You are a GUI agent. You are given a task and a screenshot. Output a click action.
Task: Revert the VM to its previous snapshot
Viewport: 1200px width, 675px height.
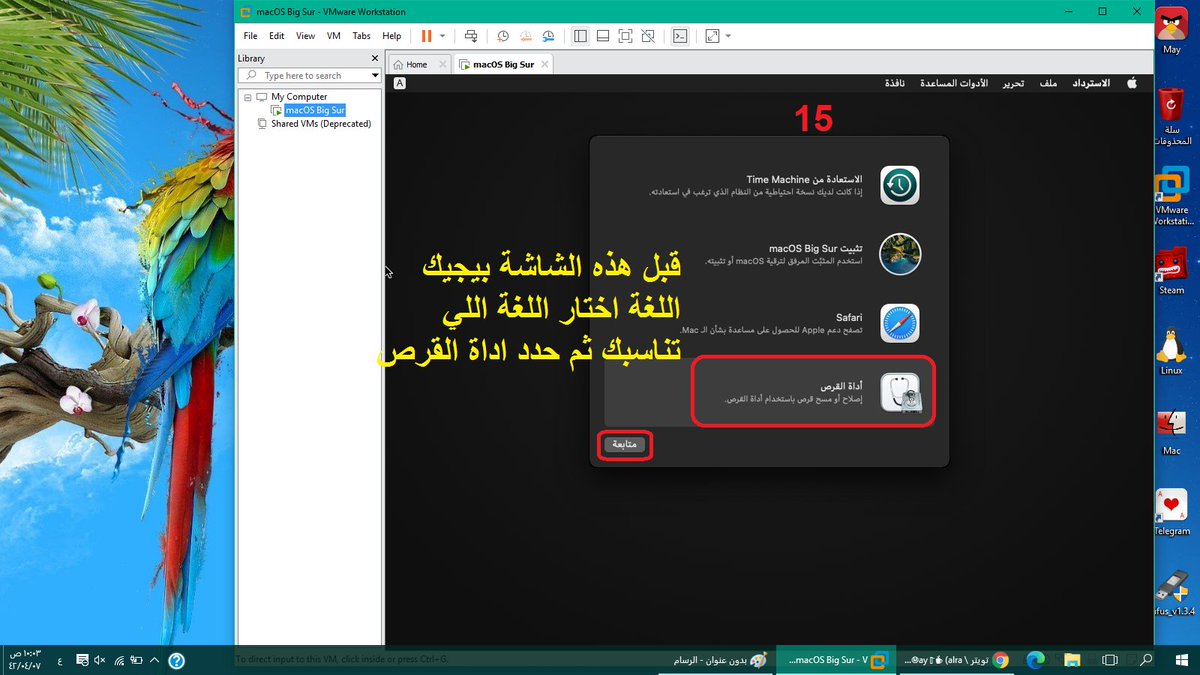(526, 36)
